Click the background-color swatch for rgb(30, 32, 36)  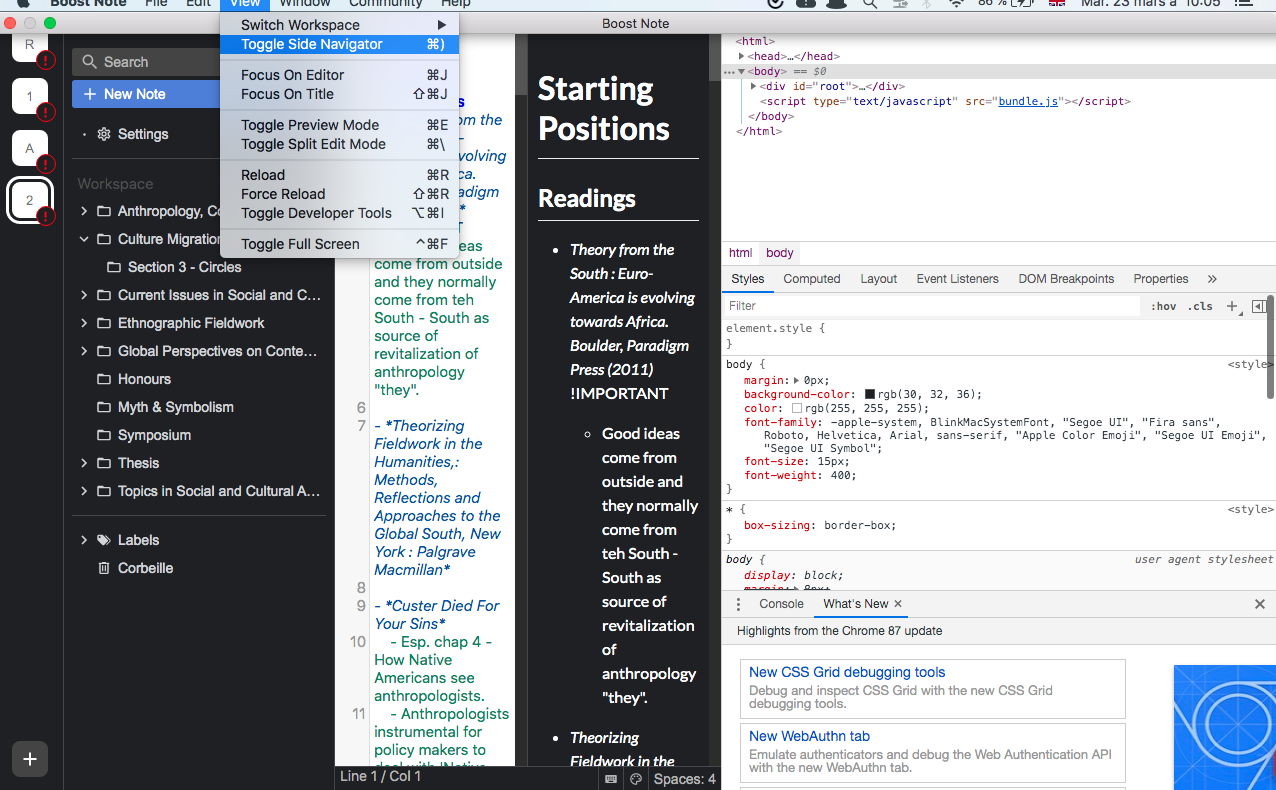pos(872,394)
